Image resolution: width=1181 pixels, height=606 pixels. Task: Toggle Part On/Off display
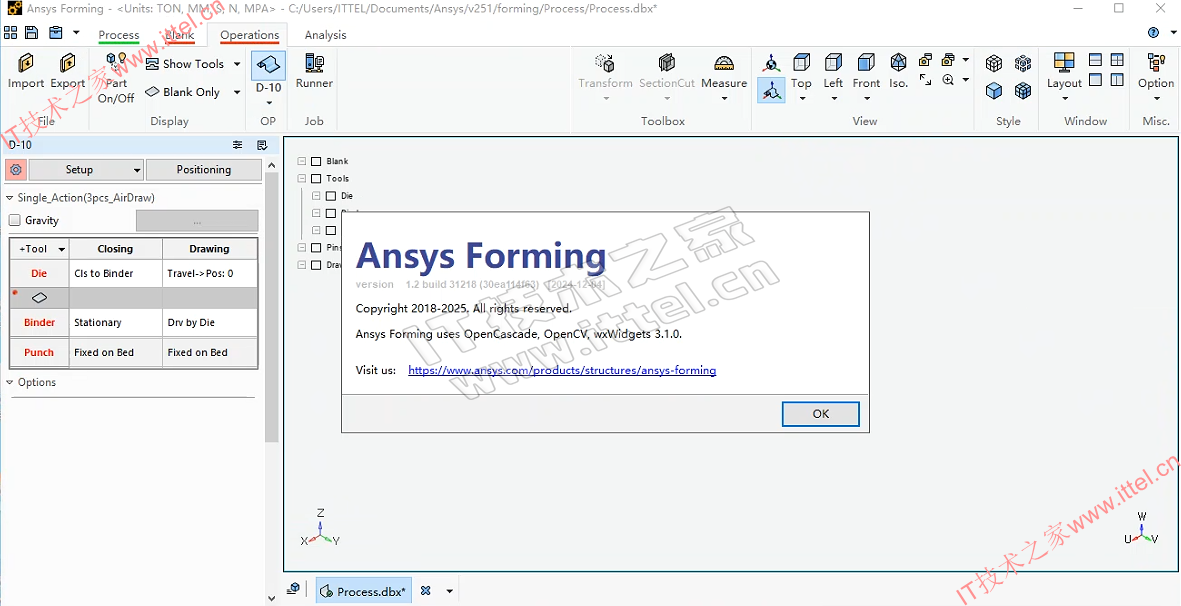pyautogui.click(x=116, y=78)
